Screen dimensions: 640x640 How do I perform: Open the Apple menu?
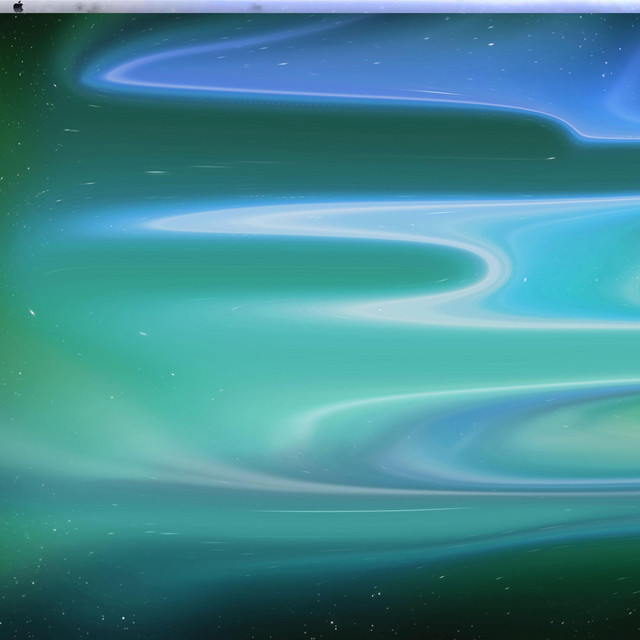coord(18,6)
